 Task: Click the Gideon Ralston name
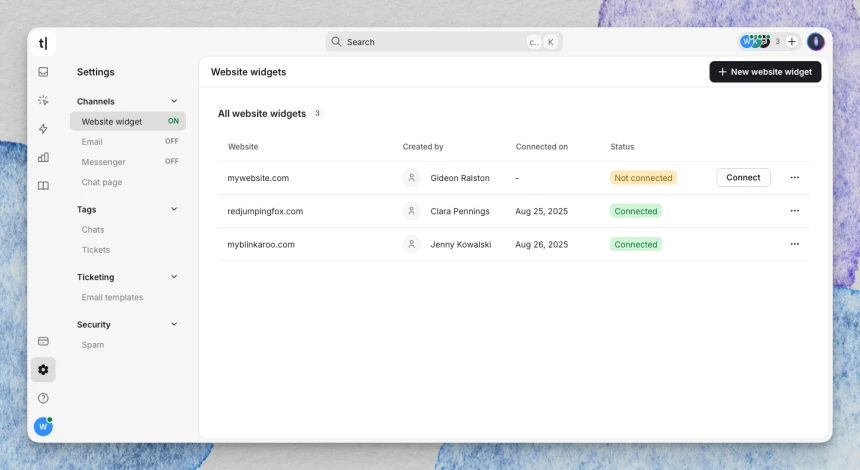pyautogui.click(x=460, y=178)
